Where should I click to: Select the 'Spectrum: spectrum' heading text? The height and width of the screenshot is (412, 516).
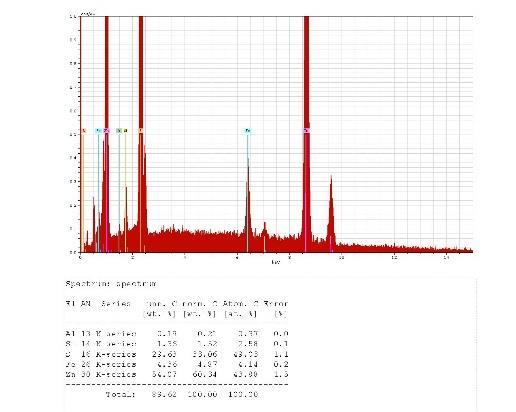coord(111,284)
